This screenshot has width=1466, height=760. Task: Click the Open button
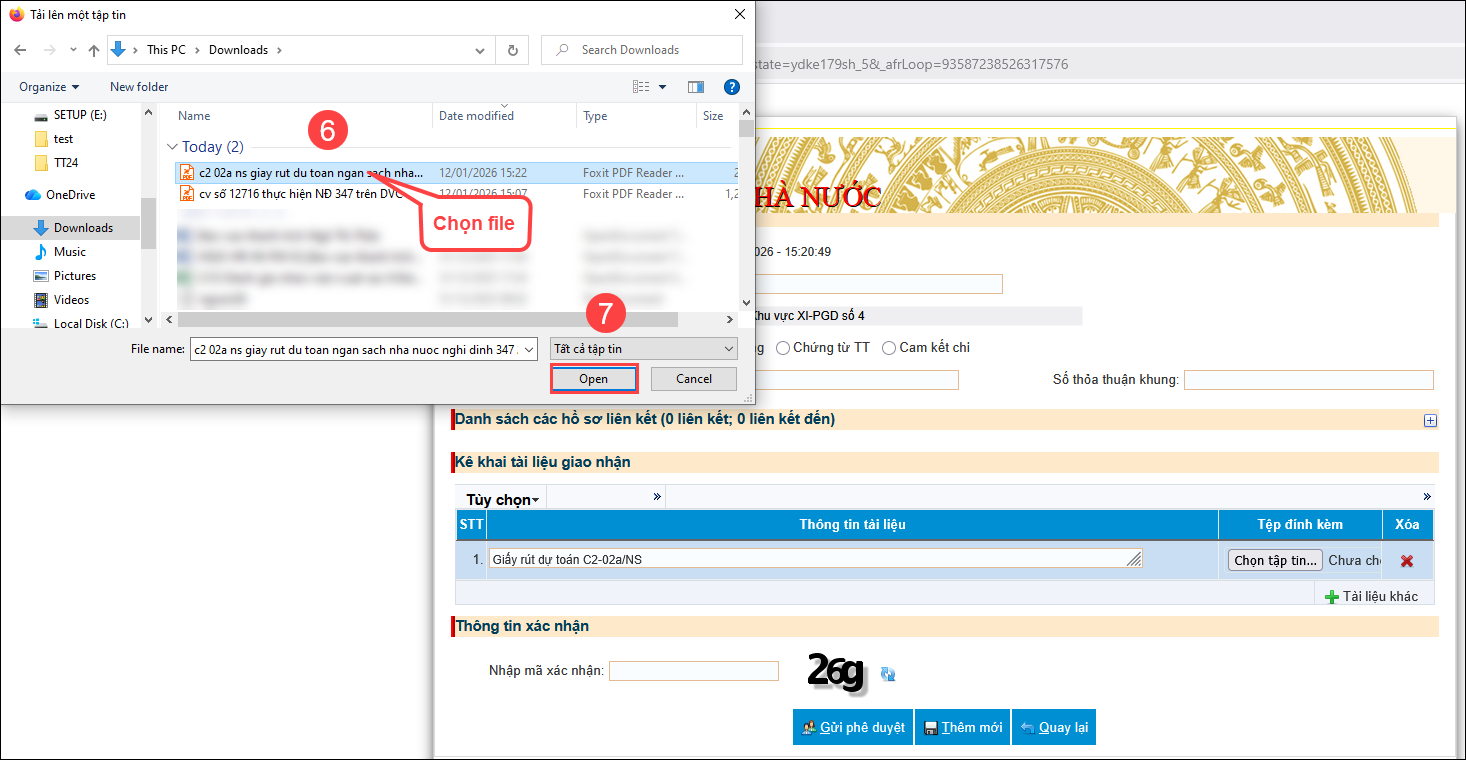coord(593,380)
